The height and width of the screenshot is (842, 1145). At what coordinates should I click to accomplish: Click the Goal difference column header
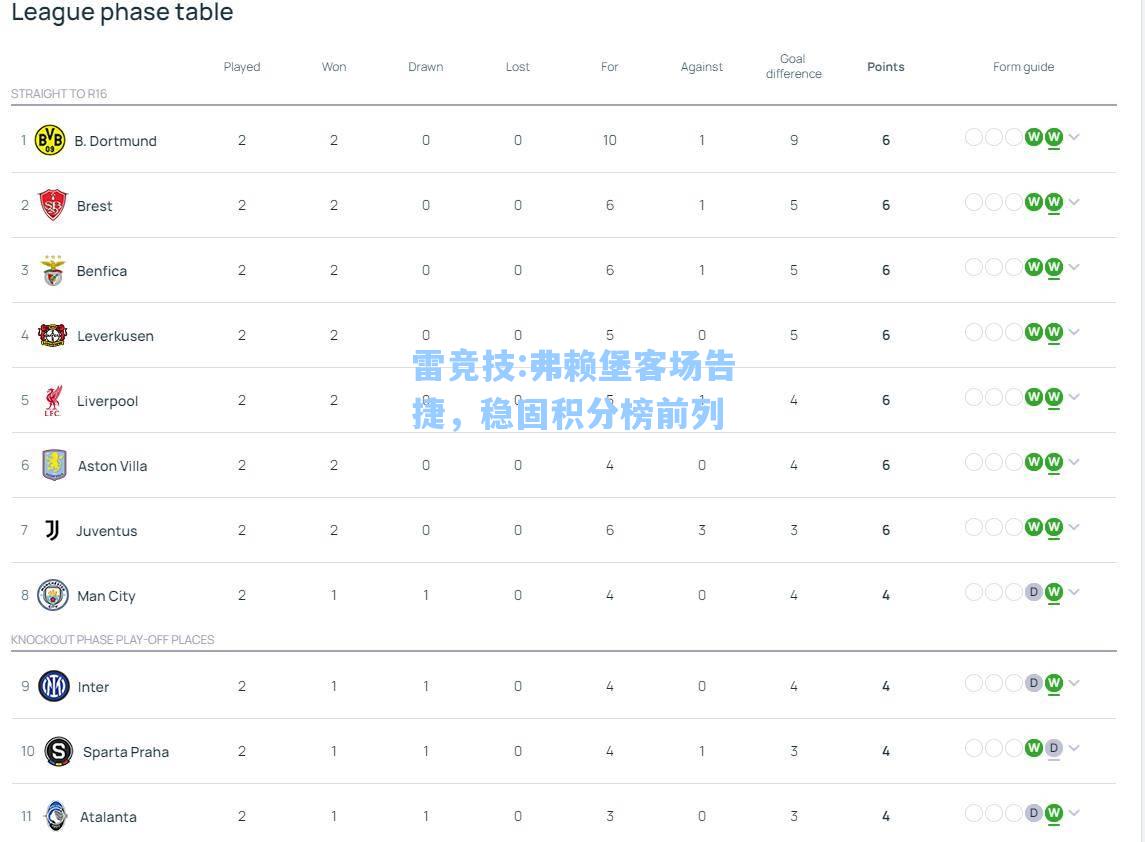pyautogui.click(x=794, y=66)
